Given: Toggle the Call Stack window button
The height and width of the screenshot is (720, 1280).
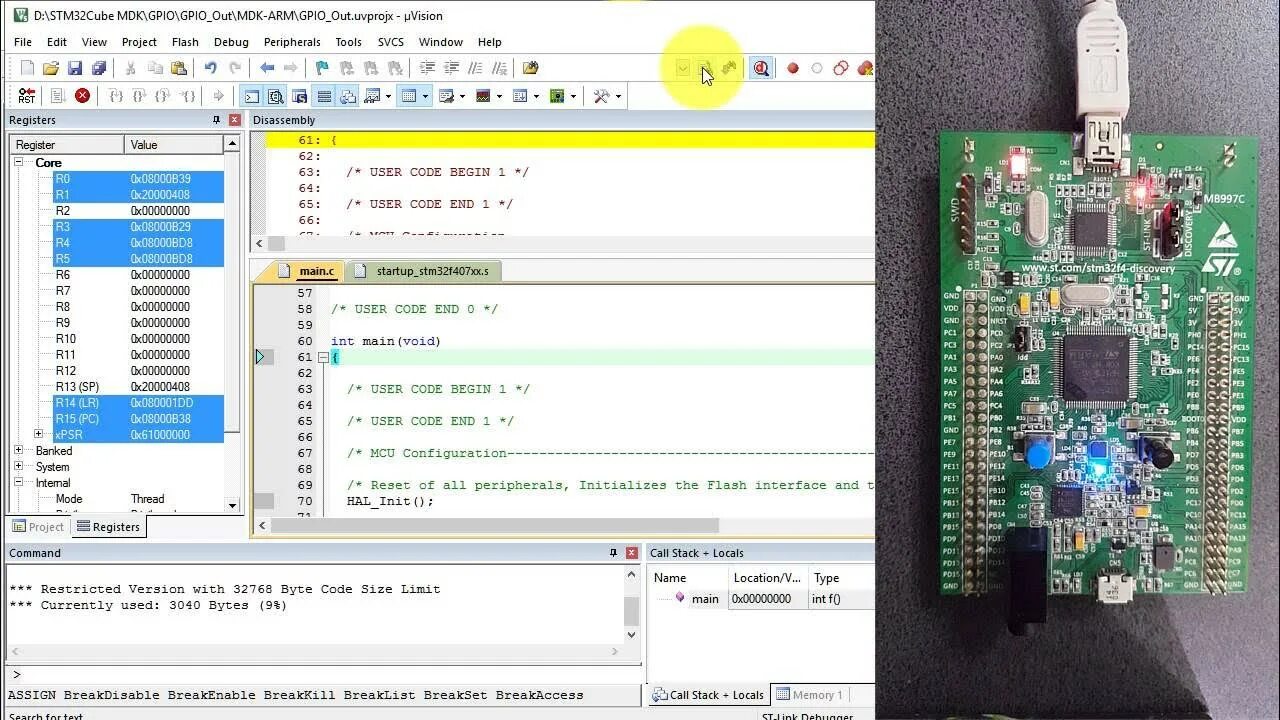Looking at the screenshot, I should 347,96.
